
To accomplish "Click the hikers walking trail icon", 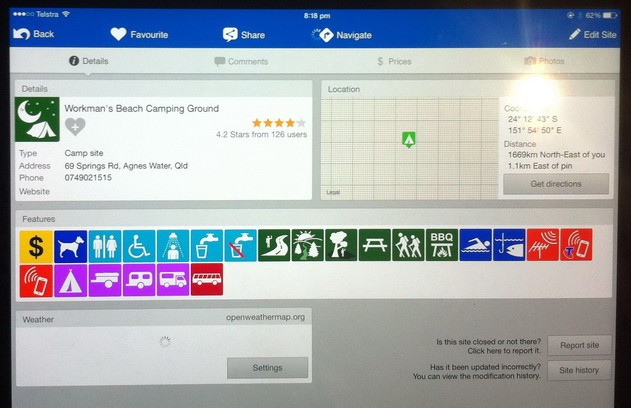I will click(408, 245).
